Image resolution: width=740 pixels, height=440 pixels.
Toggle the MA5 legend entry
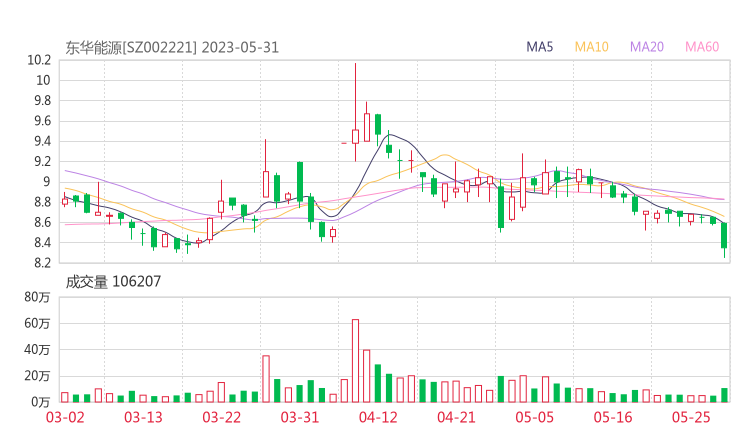pyautogui.click(x=539, y=47)
